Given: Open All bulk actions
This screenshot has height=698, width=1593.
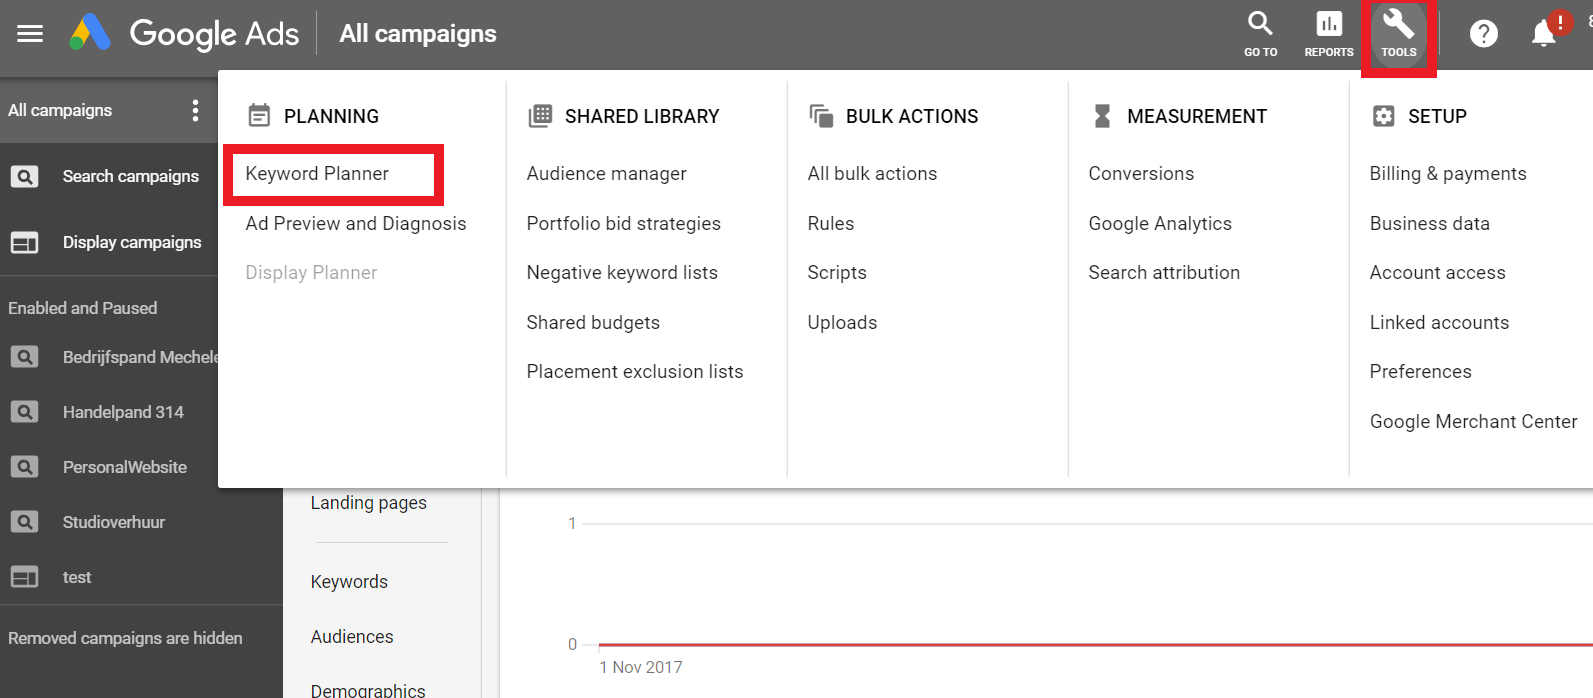Looking at the screenshot, I should coord(872,174).
